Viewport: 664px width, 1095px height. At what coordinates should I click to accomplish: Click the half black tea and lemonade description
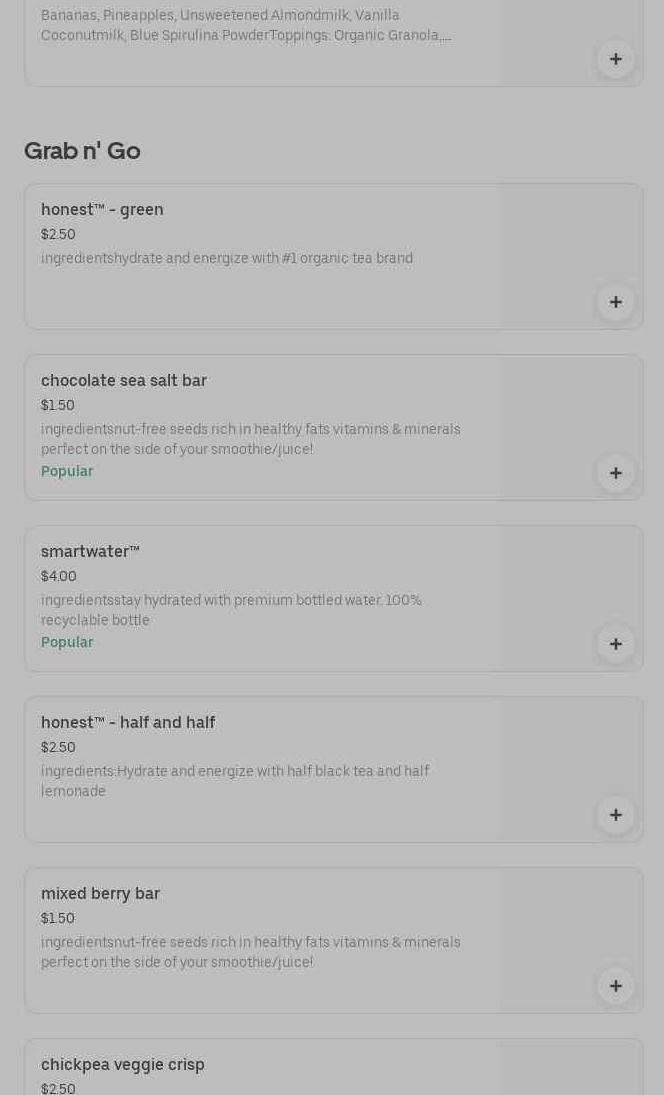[x=235, y=781]
